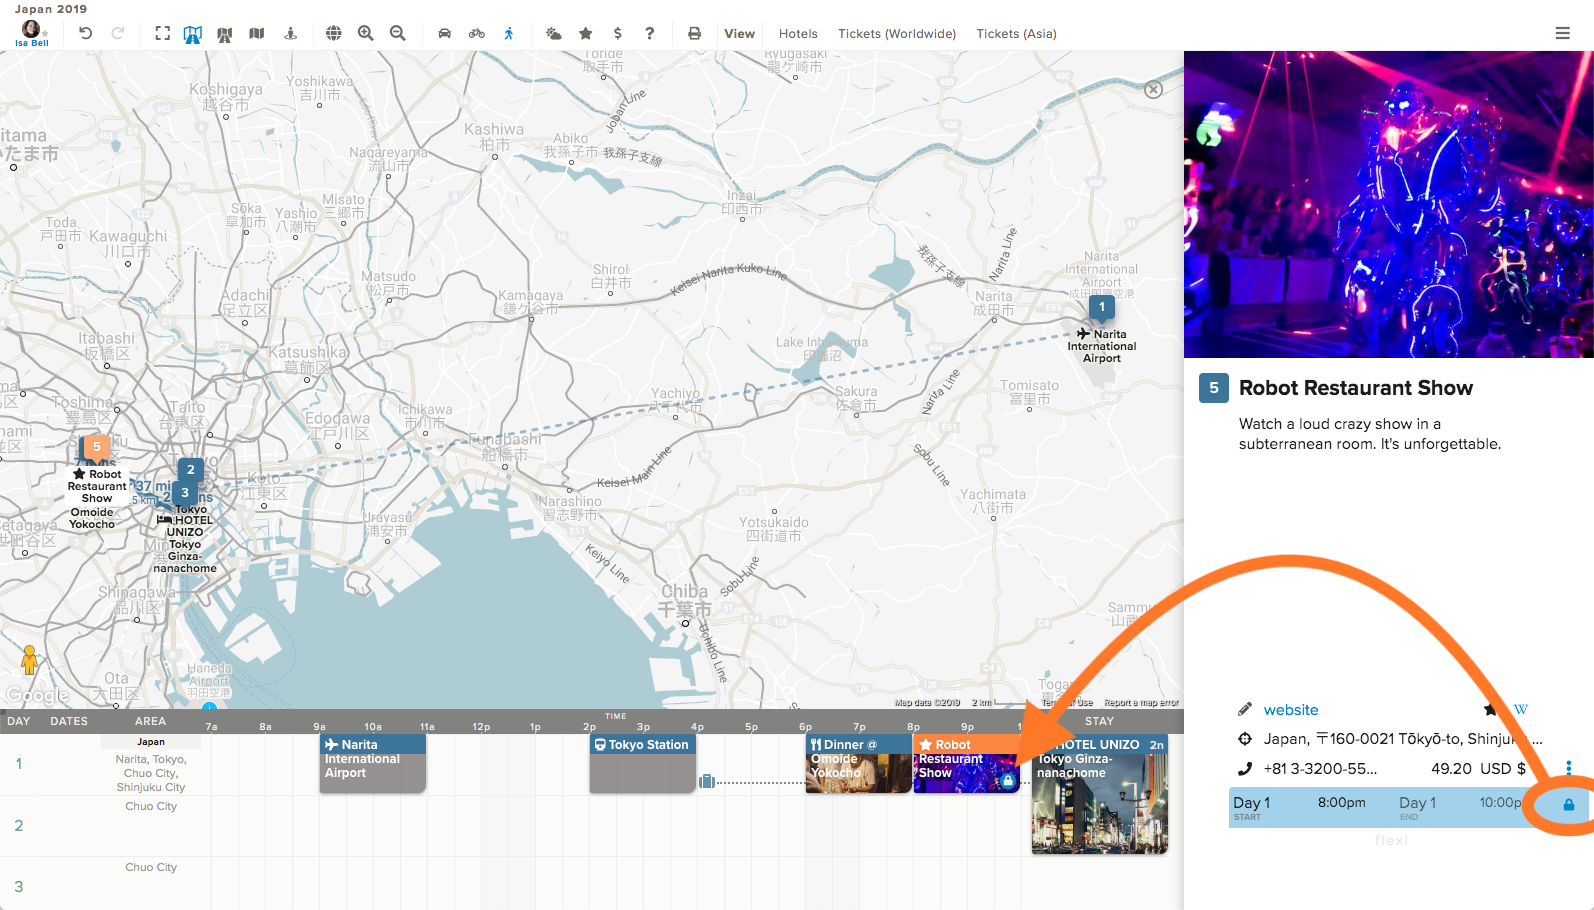Show weather with the cloud-sun icon

553,33
